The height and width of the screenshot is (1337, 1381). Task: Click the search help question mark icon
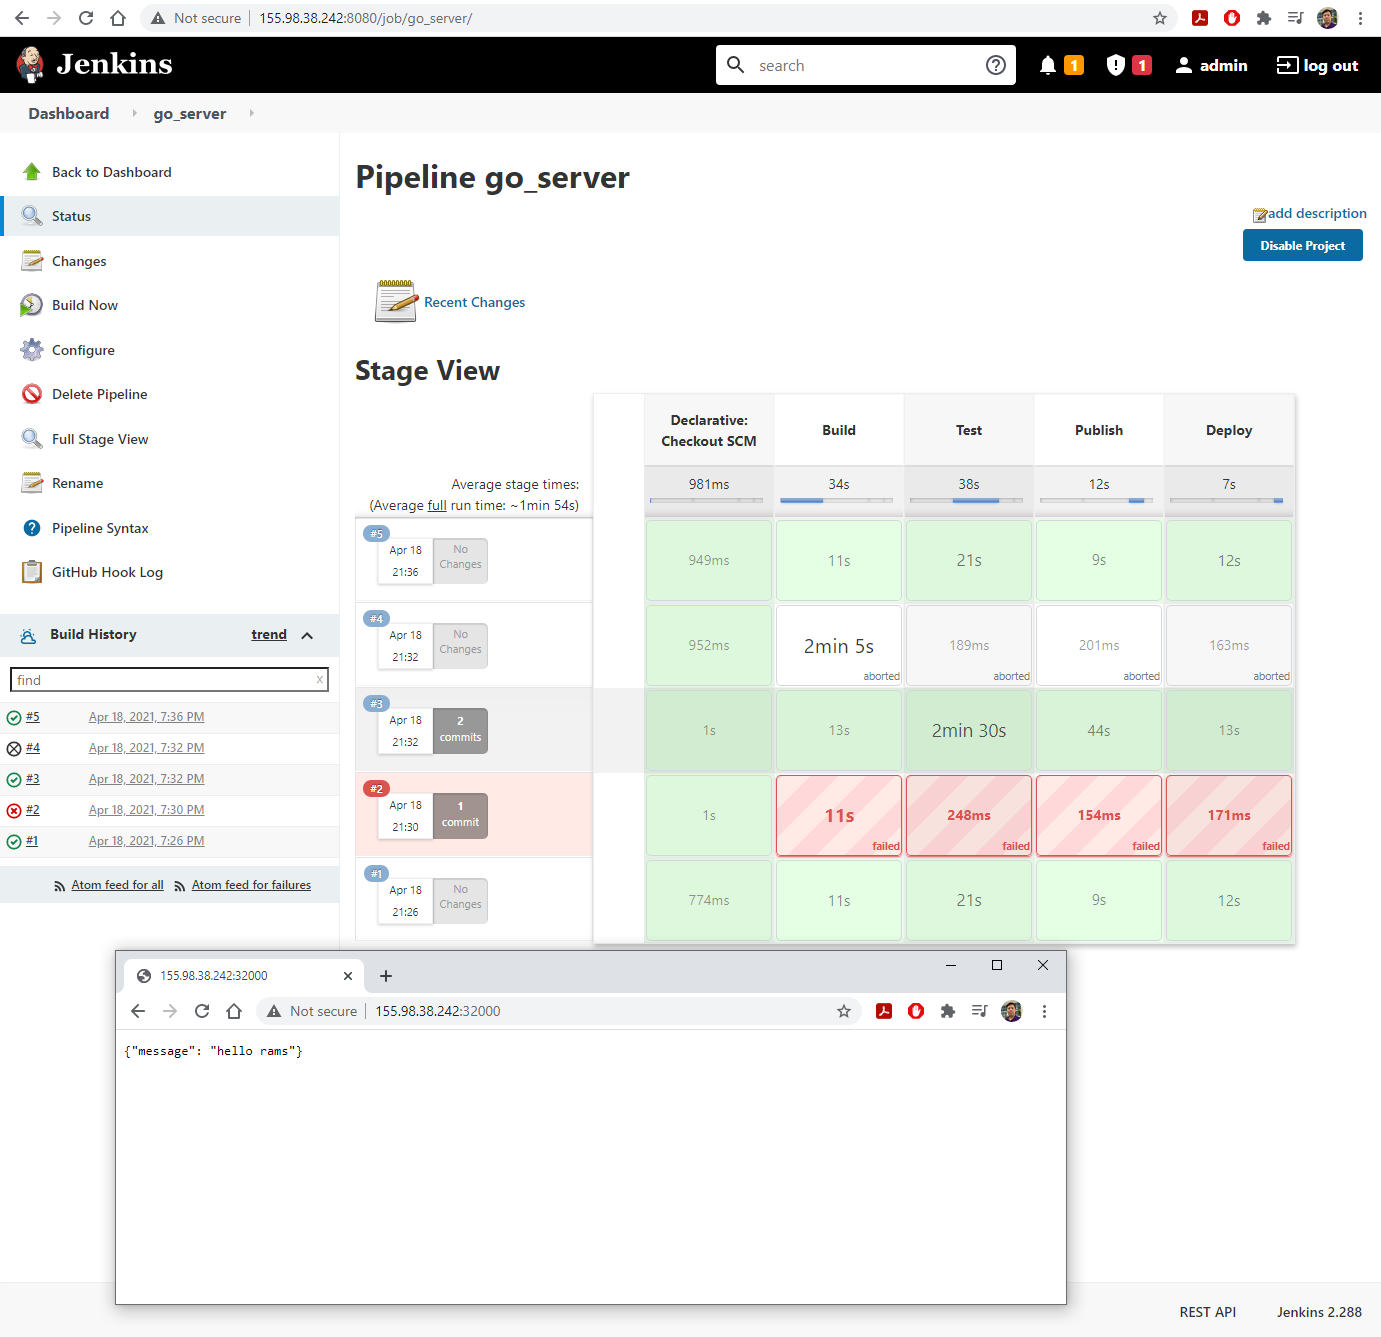click(x=995, y=65)
